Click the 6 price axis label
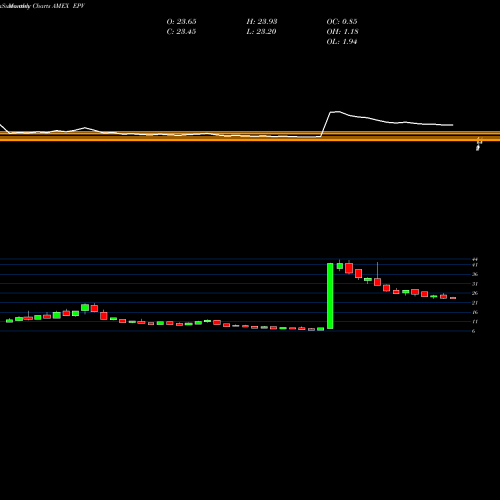The image size is (500, 500). (473, 331)
